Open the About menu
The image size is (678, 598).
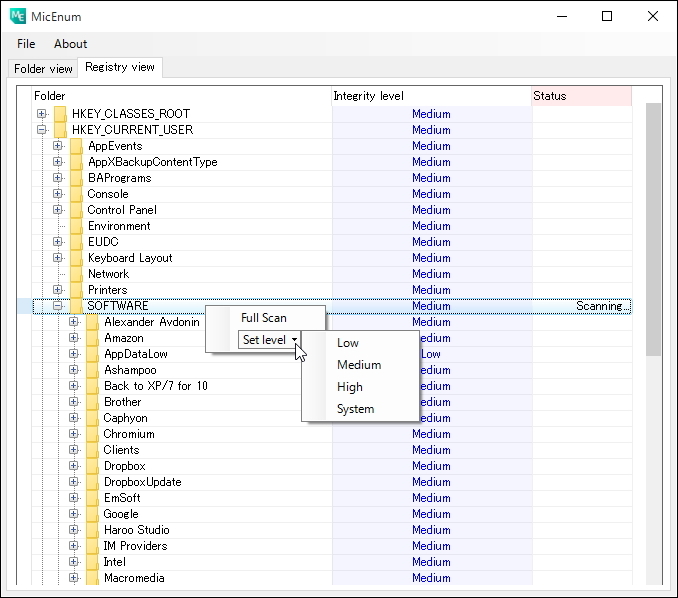pyautogui.click(x=71, y=44)
